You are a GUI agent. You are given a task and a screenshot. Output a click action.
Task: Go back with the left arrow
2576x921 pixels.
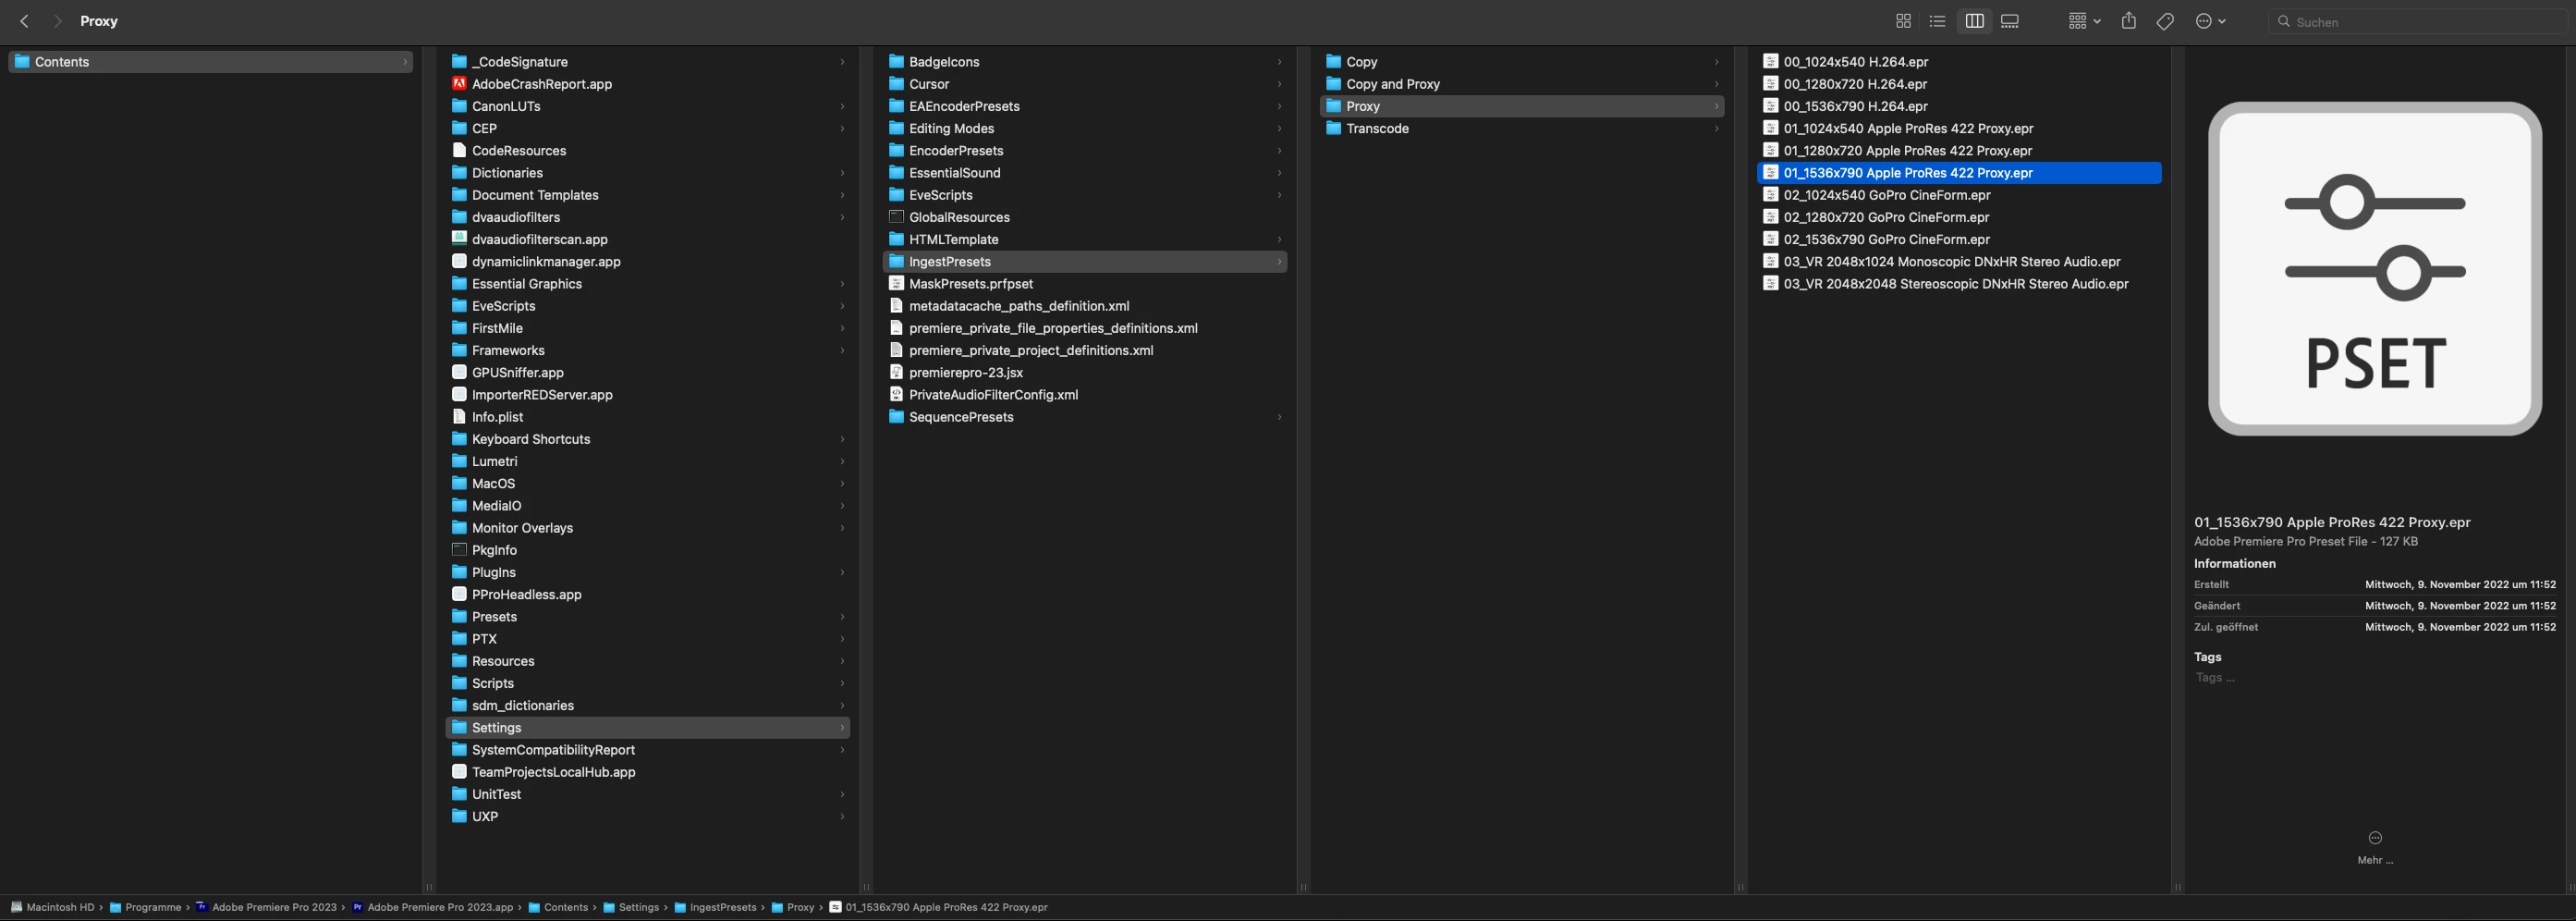coord(25,21)
